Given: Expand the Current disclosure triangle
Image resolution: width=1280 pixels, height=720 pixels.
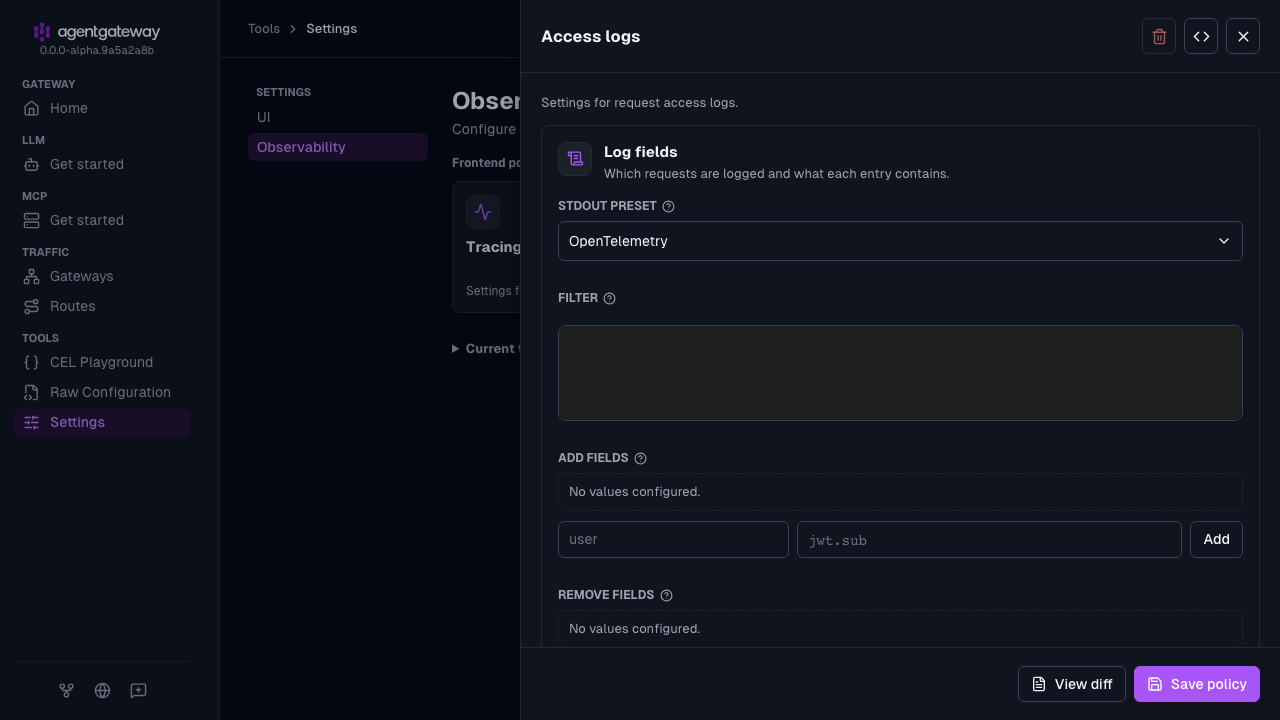Looking at the screenshot, I should coord(456,349).
